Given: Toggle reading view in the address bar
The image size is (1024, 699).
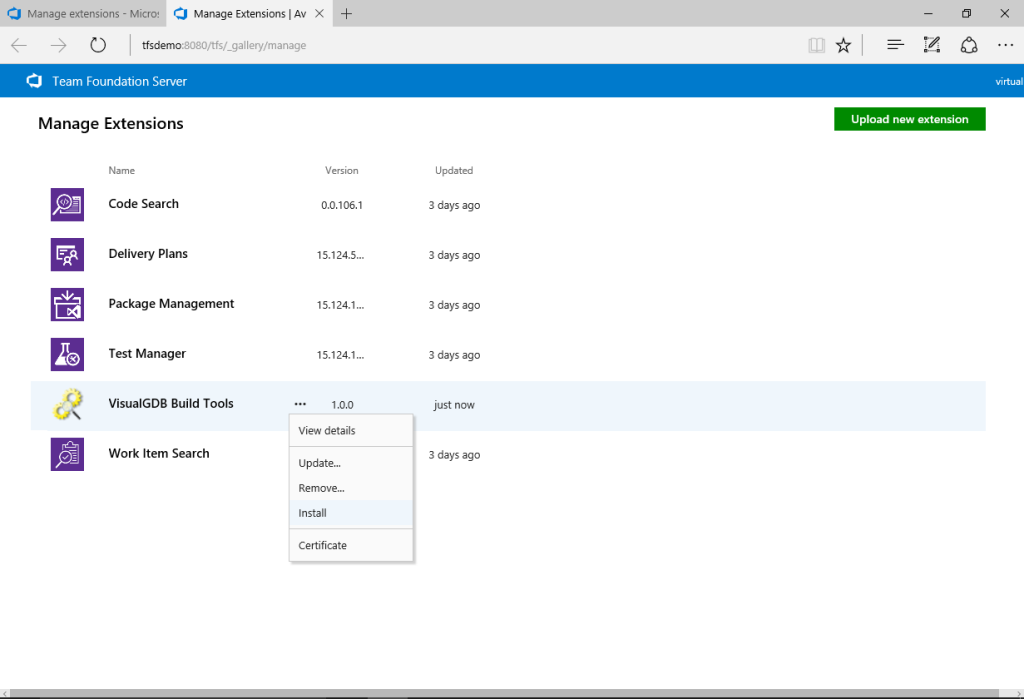Looking at the screenshot, I should click(816, 44).
